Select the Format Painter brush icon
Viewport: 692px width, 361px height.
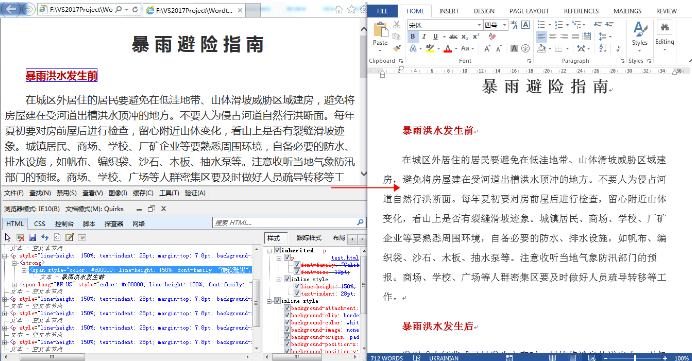[397, 48]
